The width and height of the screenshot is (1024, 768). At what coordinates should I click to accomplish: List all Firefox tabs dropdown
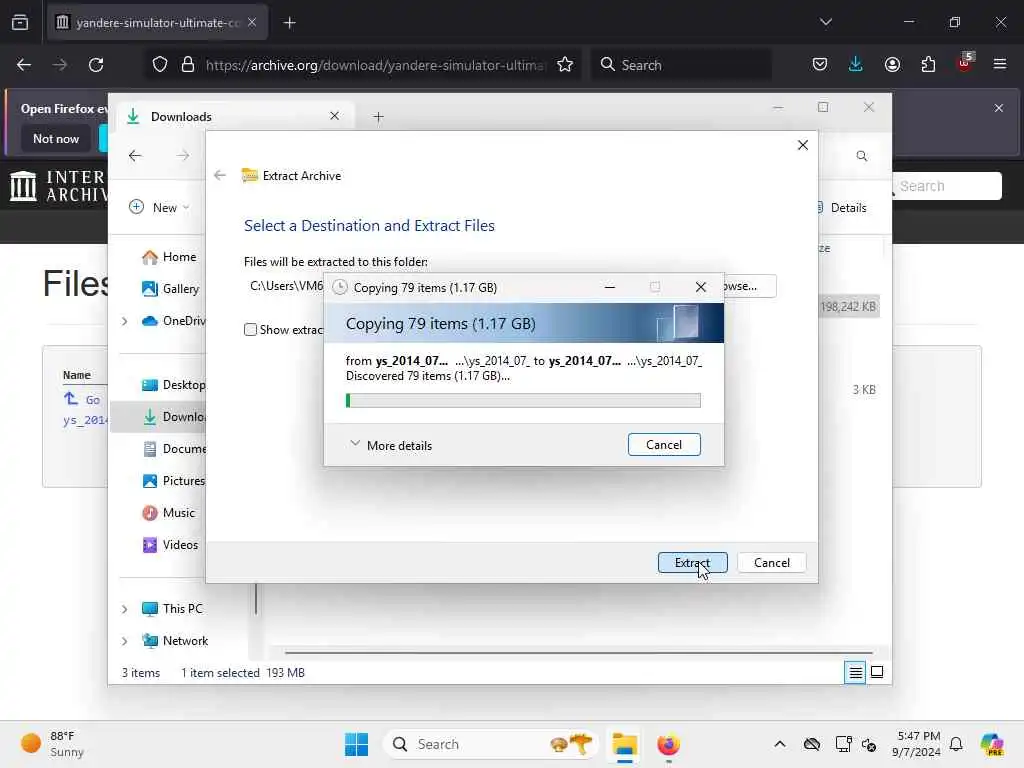point(825,22)
